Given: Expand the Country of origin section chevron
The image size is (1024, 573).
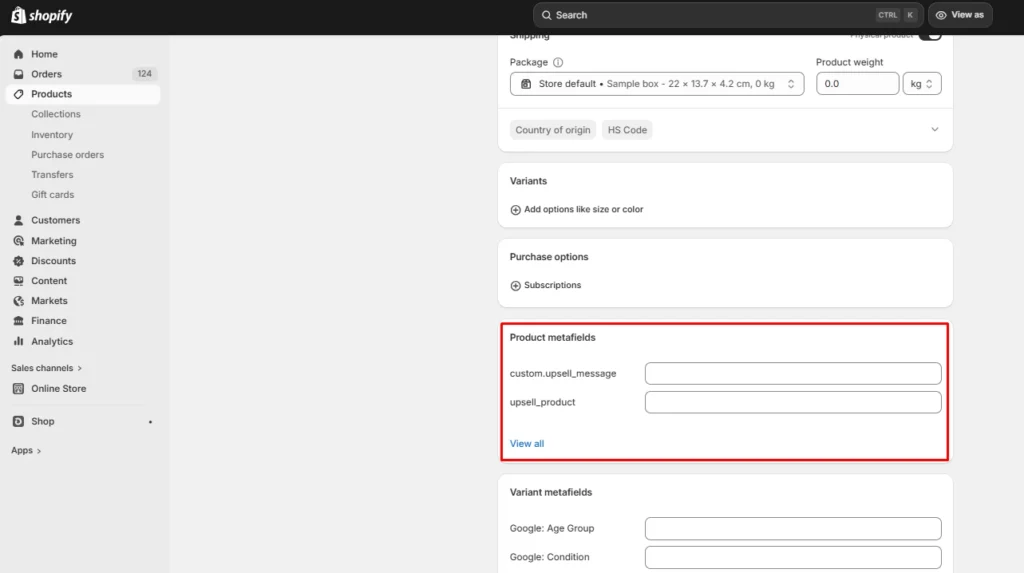Looking at the screenshot, I should click(x=935, y=130).
